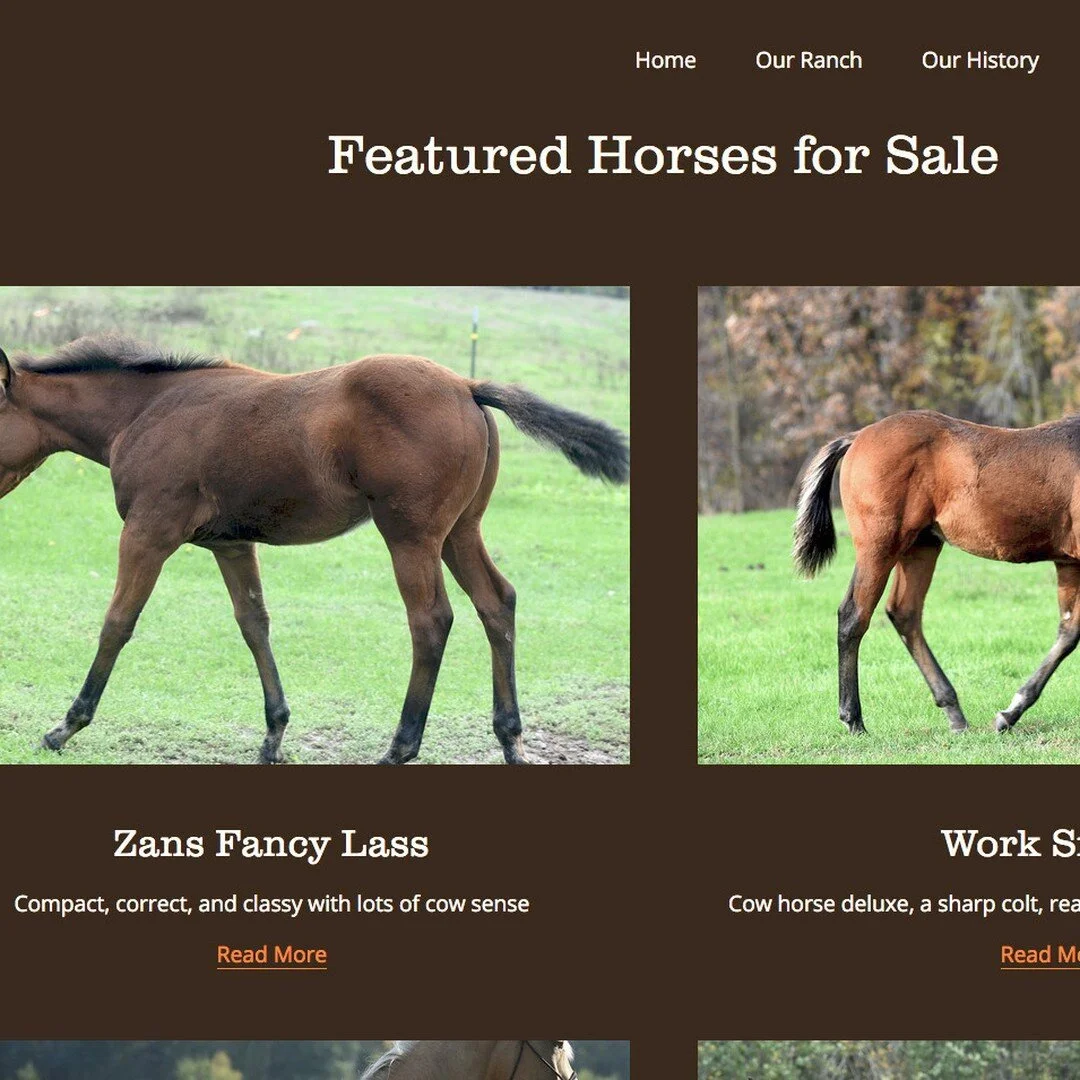This screenshot has width=1080, height=1080.
Task: Go to the Our Ranch page
Action: (809, 60)
